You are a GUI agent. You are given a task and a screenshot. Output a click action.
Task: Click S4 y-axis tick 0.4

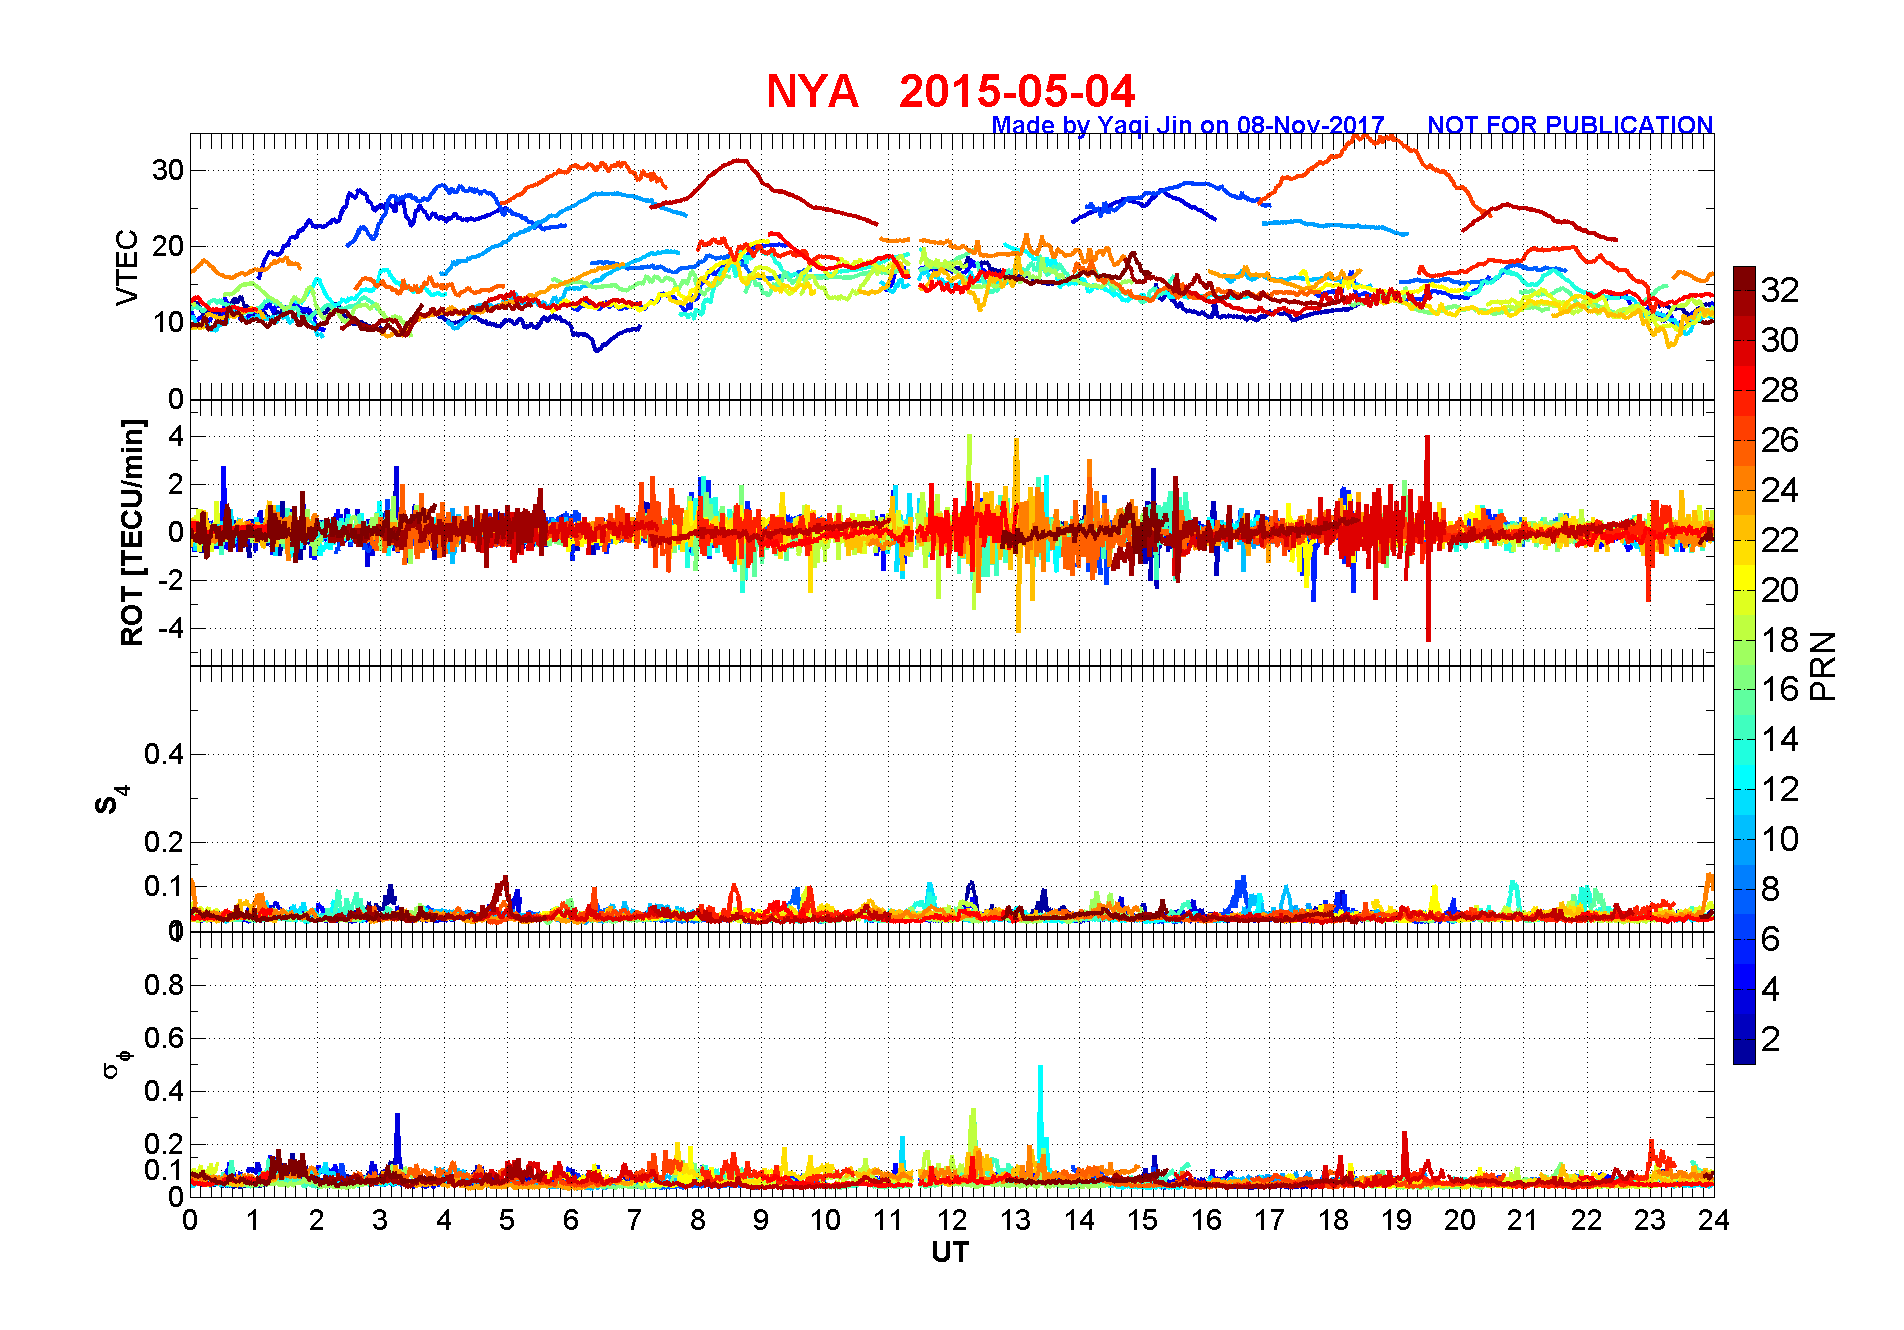click(x=164, y=754)
